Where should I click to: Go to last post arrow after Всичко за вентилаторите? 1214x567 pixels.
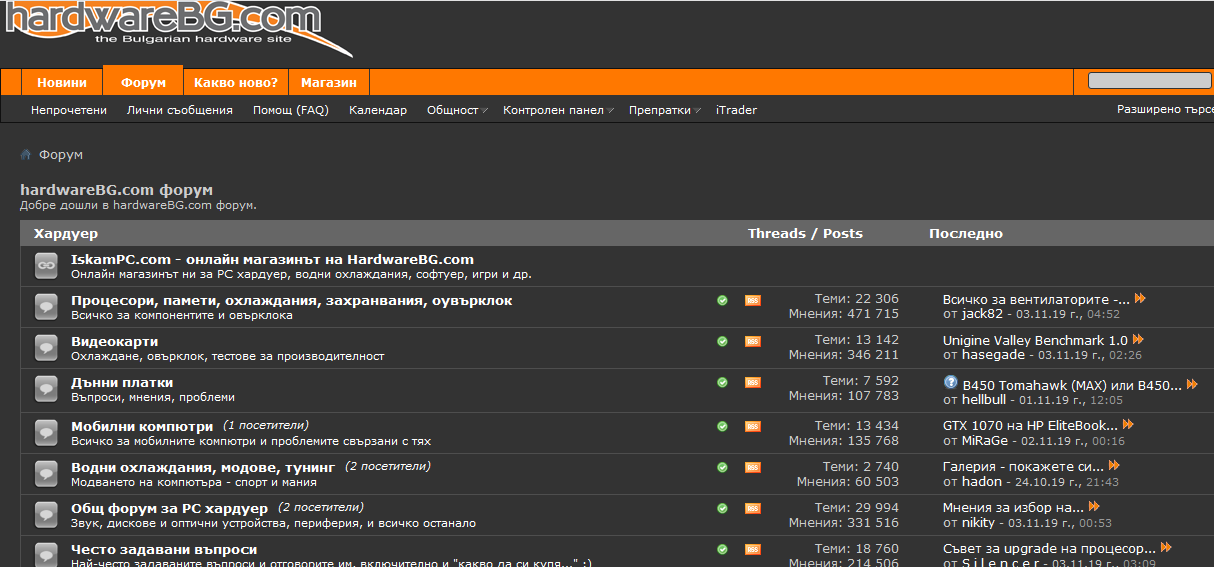[1140, 299]
